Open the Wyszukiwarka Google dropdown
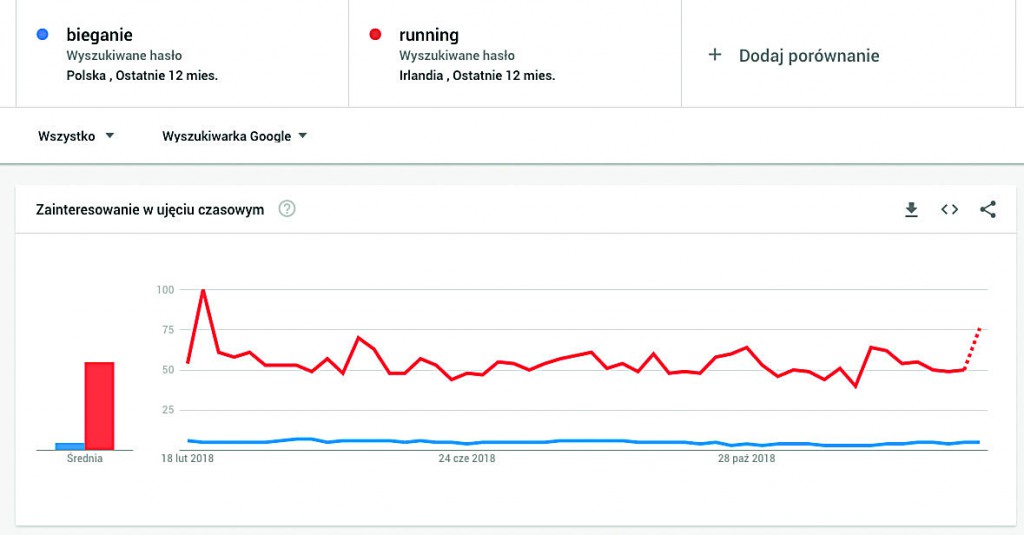Screen dimensions: 1024x535 coord(234,136)
